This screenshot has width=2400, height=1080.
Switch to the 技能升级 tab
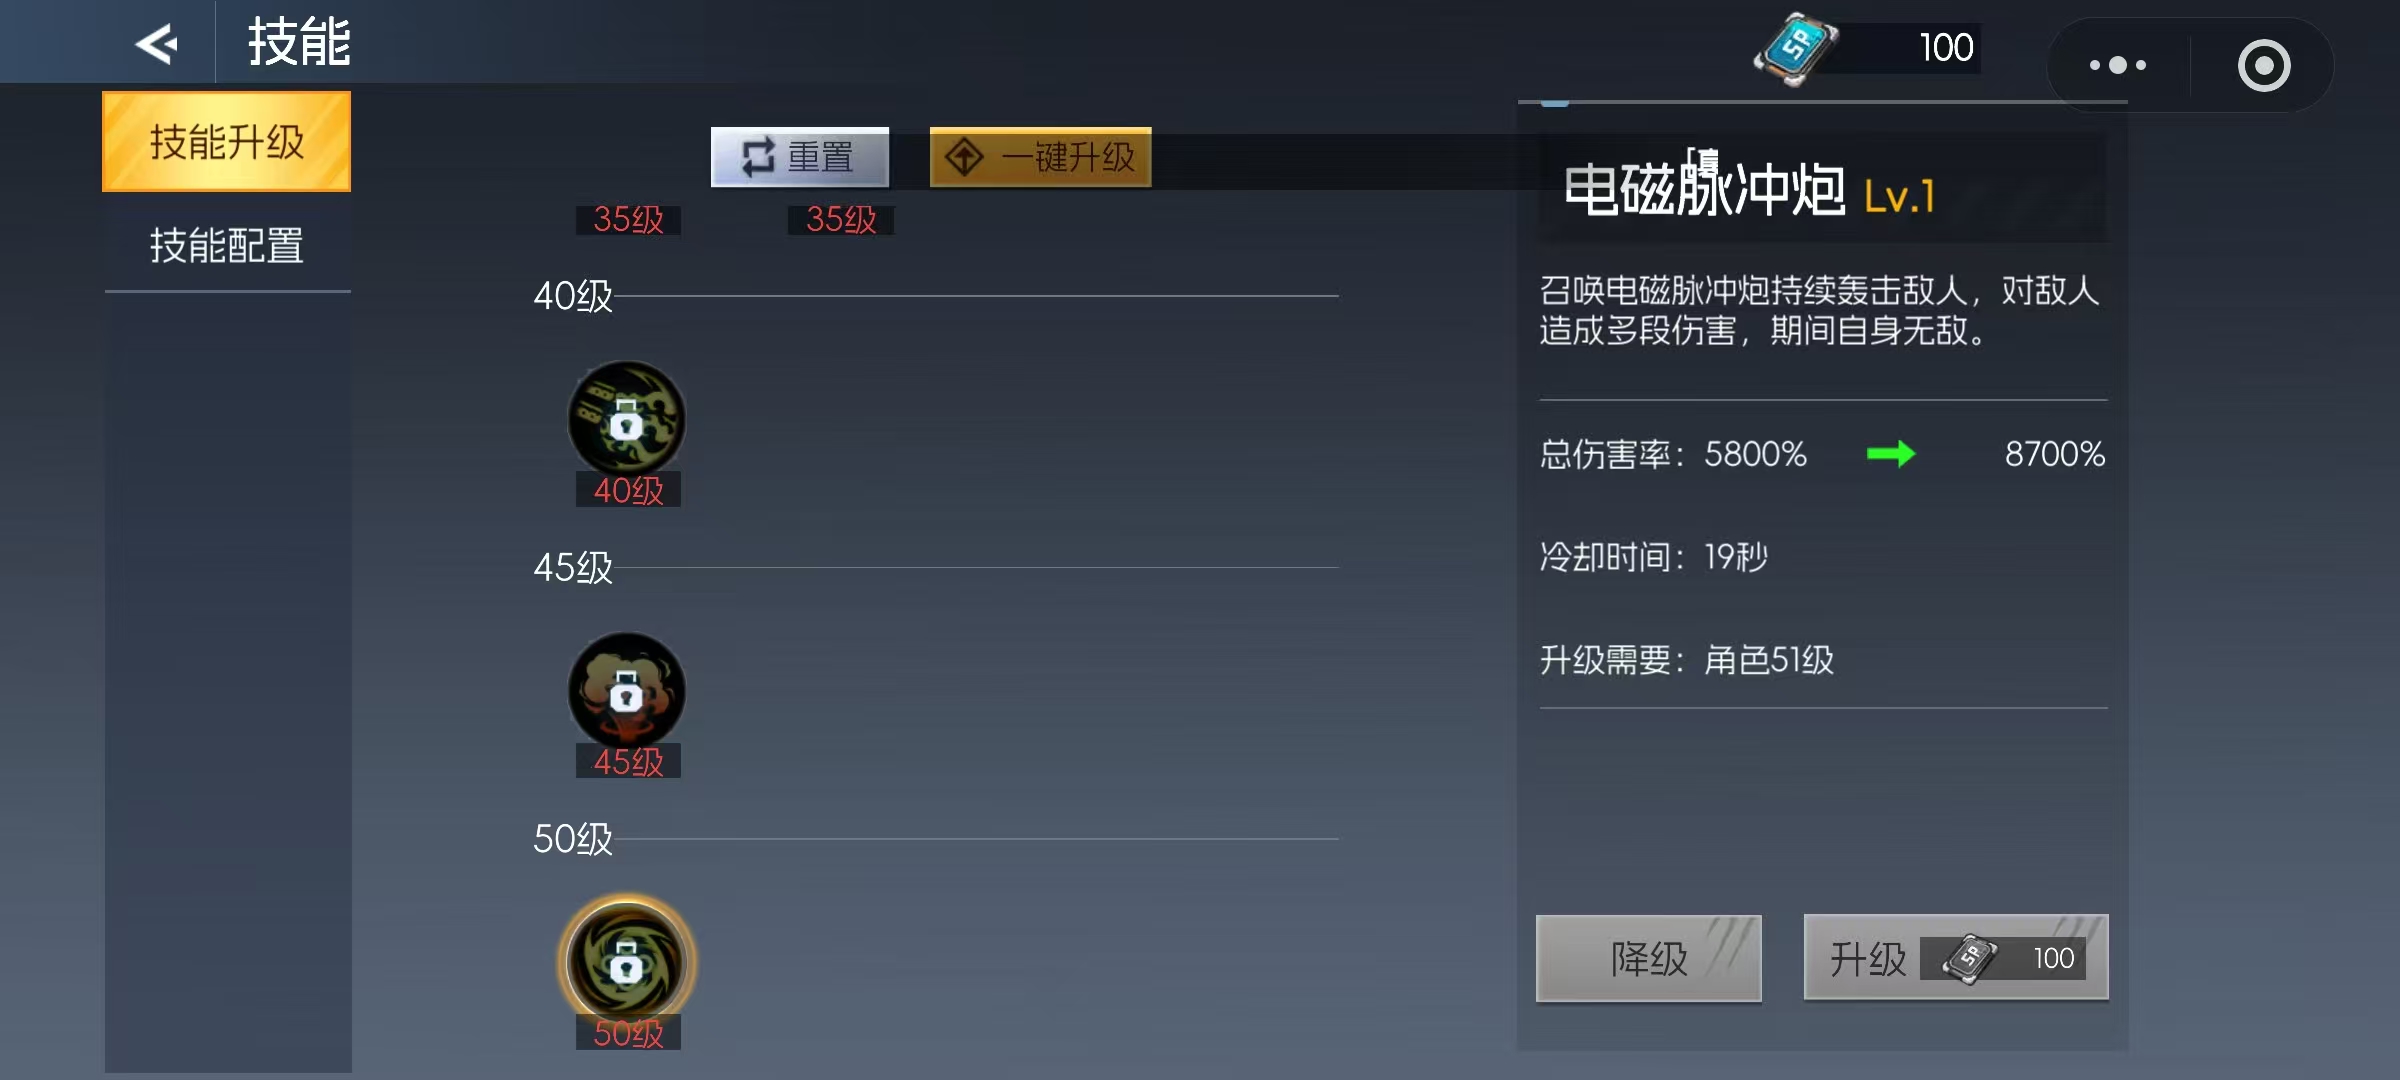click(227, 141)
